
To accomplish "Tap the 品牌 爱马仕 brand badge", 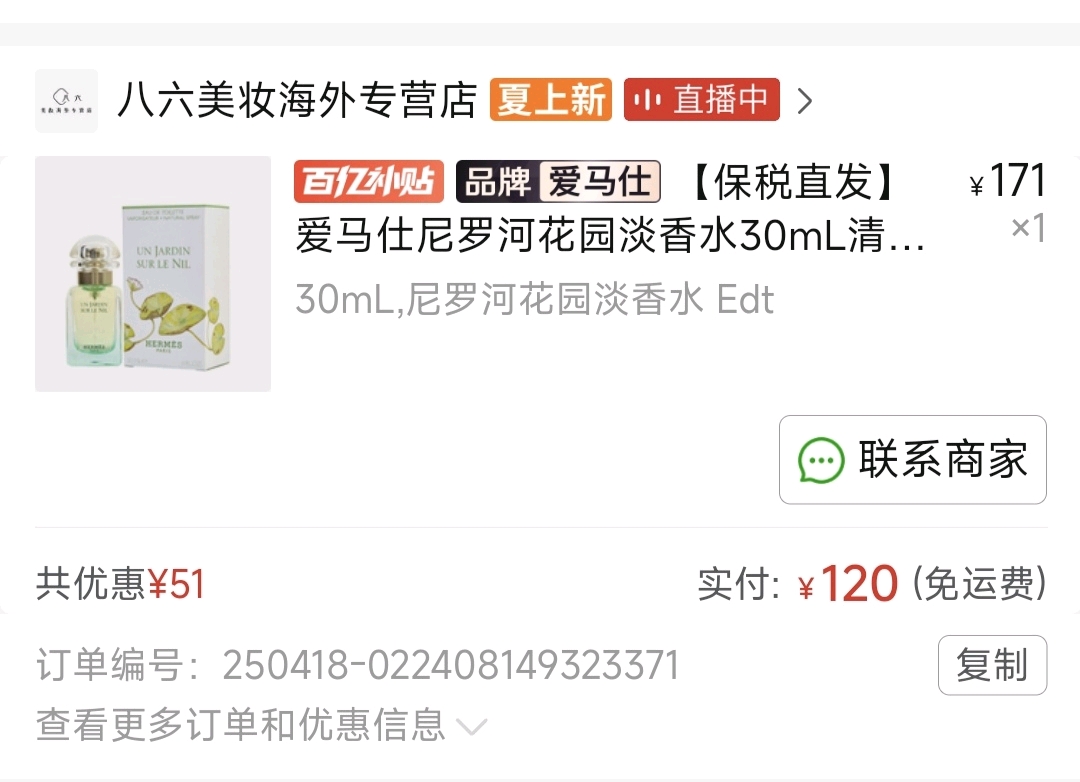I will pos(559,181).
